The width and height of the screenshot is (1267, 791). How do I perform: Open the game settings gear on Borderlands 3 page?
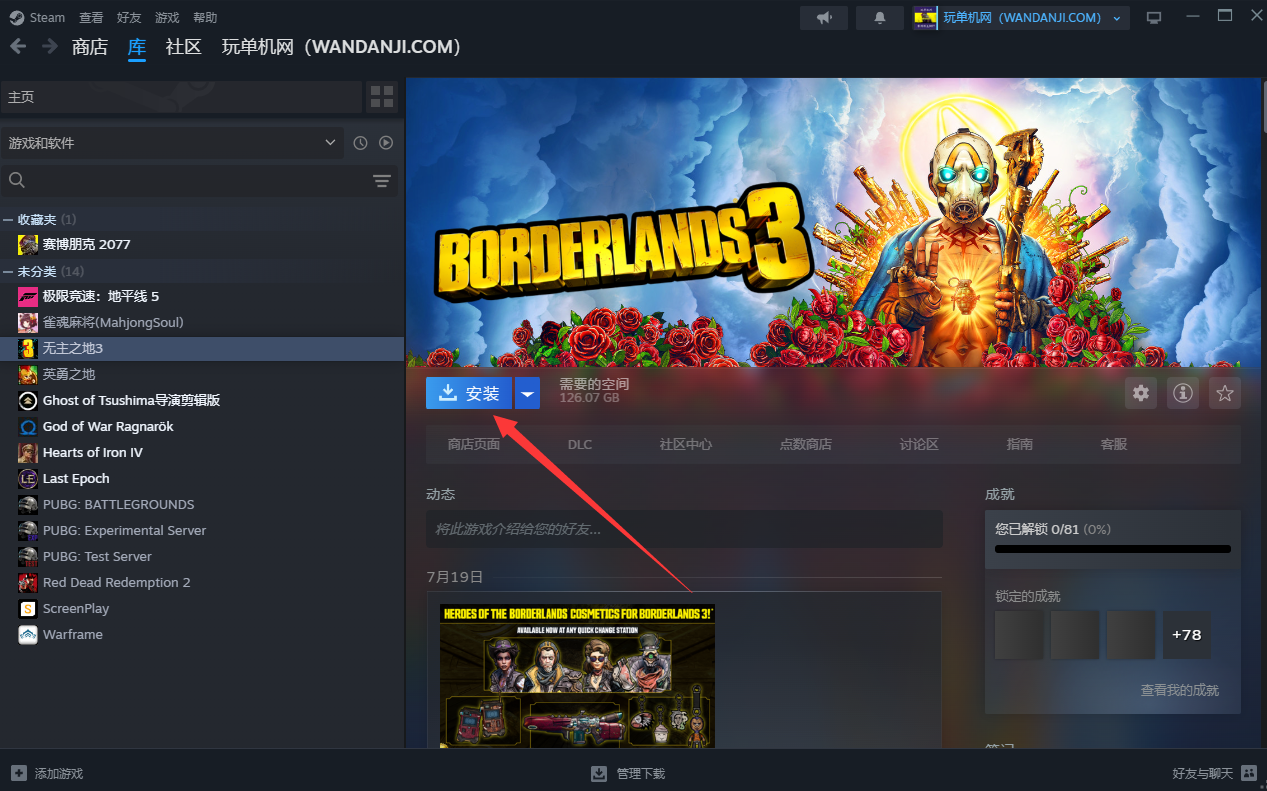pos(1140,393)
